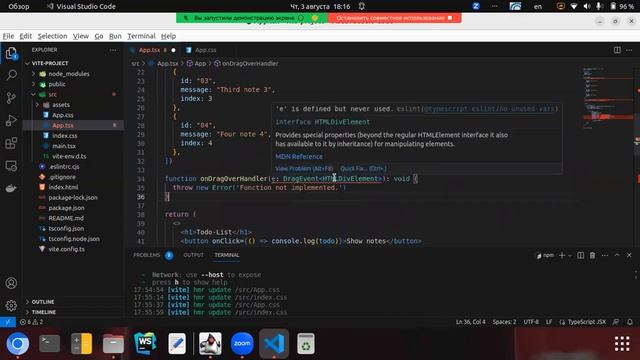Show applications grid in dock
This screenshot has height=360, width=640.
(x=622, y=344)
